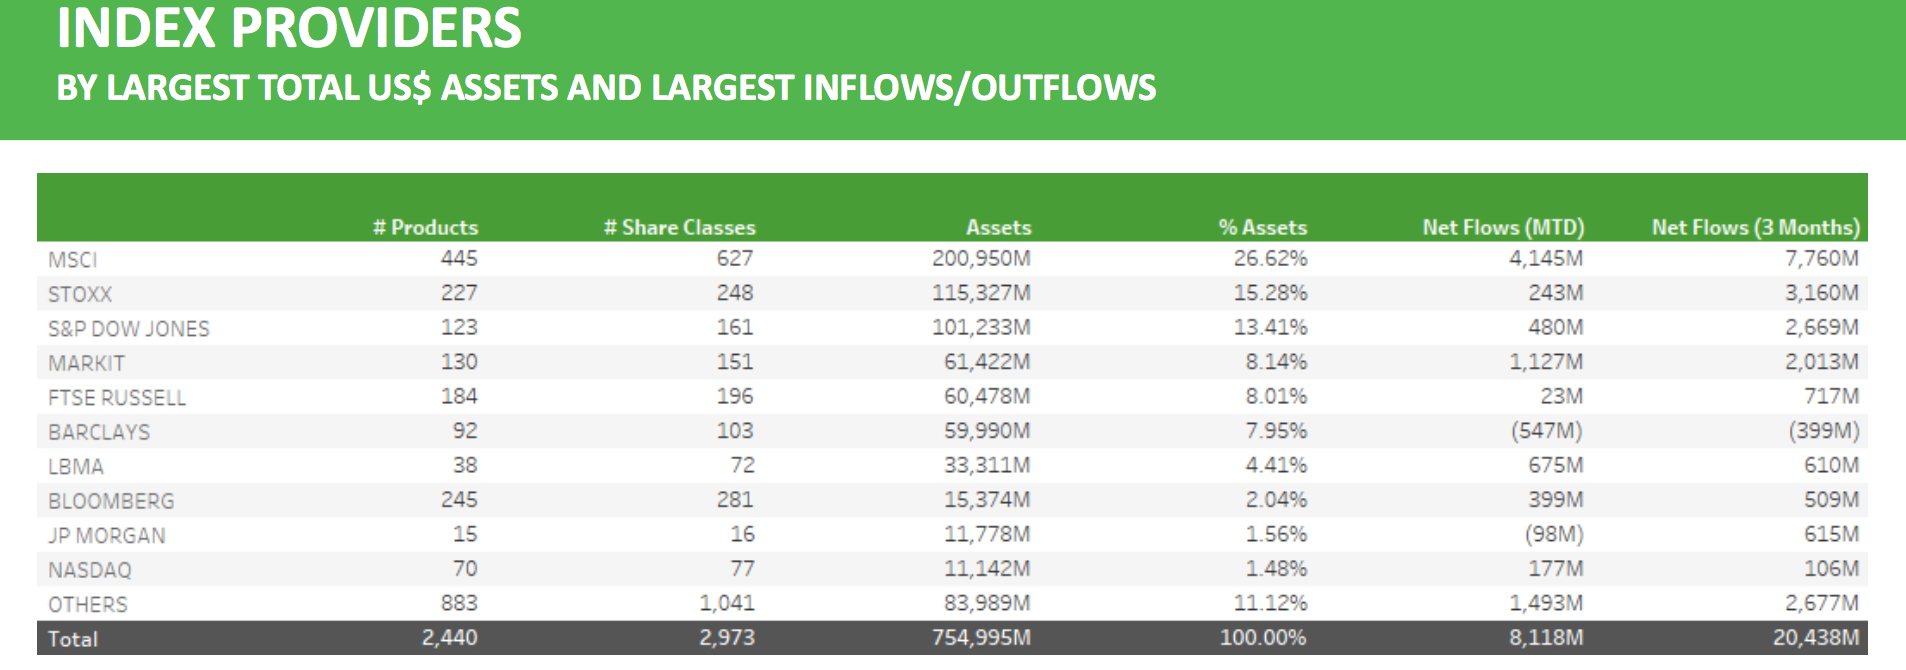This screenshot has width=1906, height=670.
Task: Select the OTHERS row label
Action: click(x=88, y=605)
